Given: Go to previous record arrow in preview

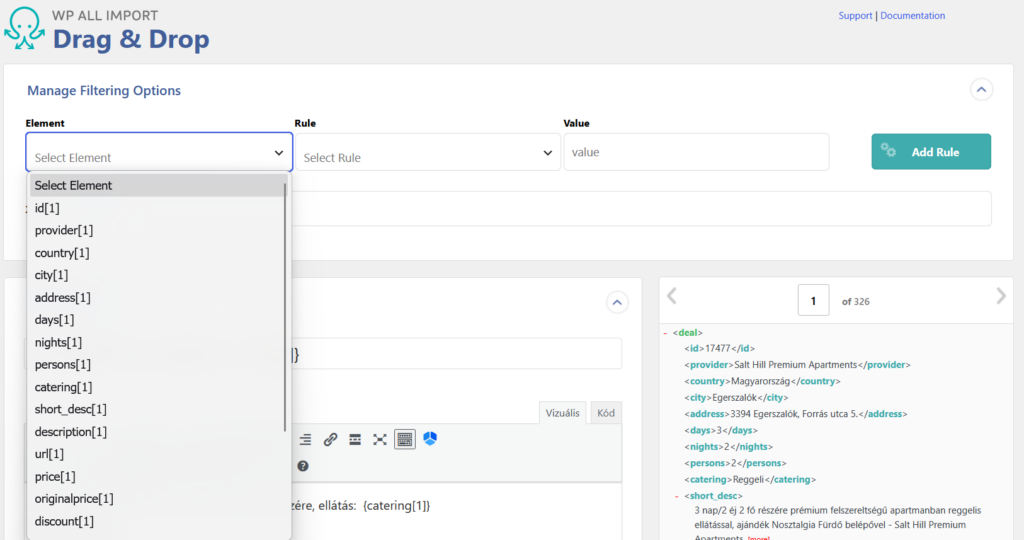Looking at the screenshot, I should pyautogui.click(x=672, y=296).
